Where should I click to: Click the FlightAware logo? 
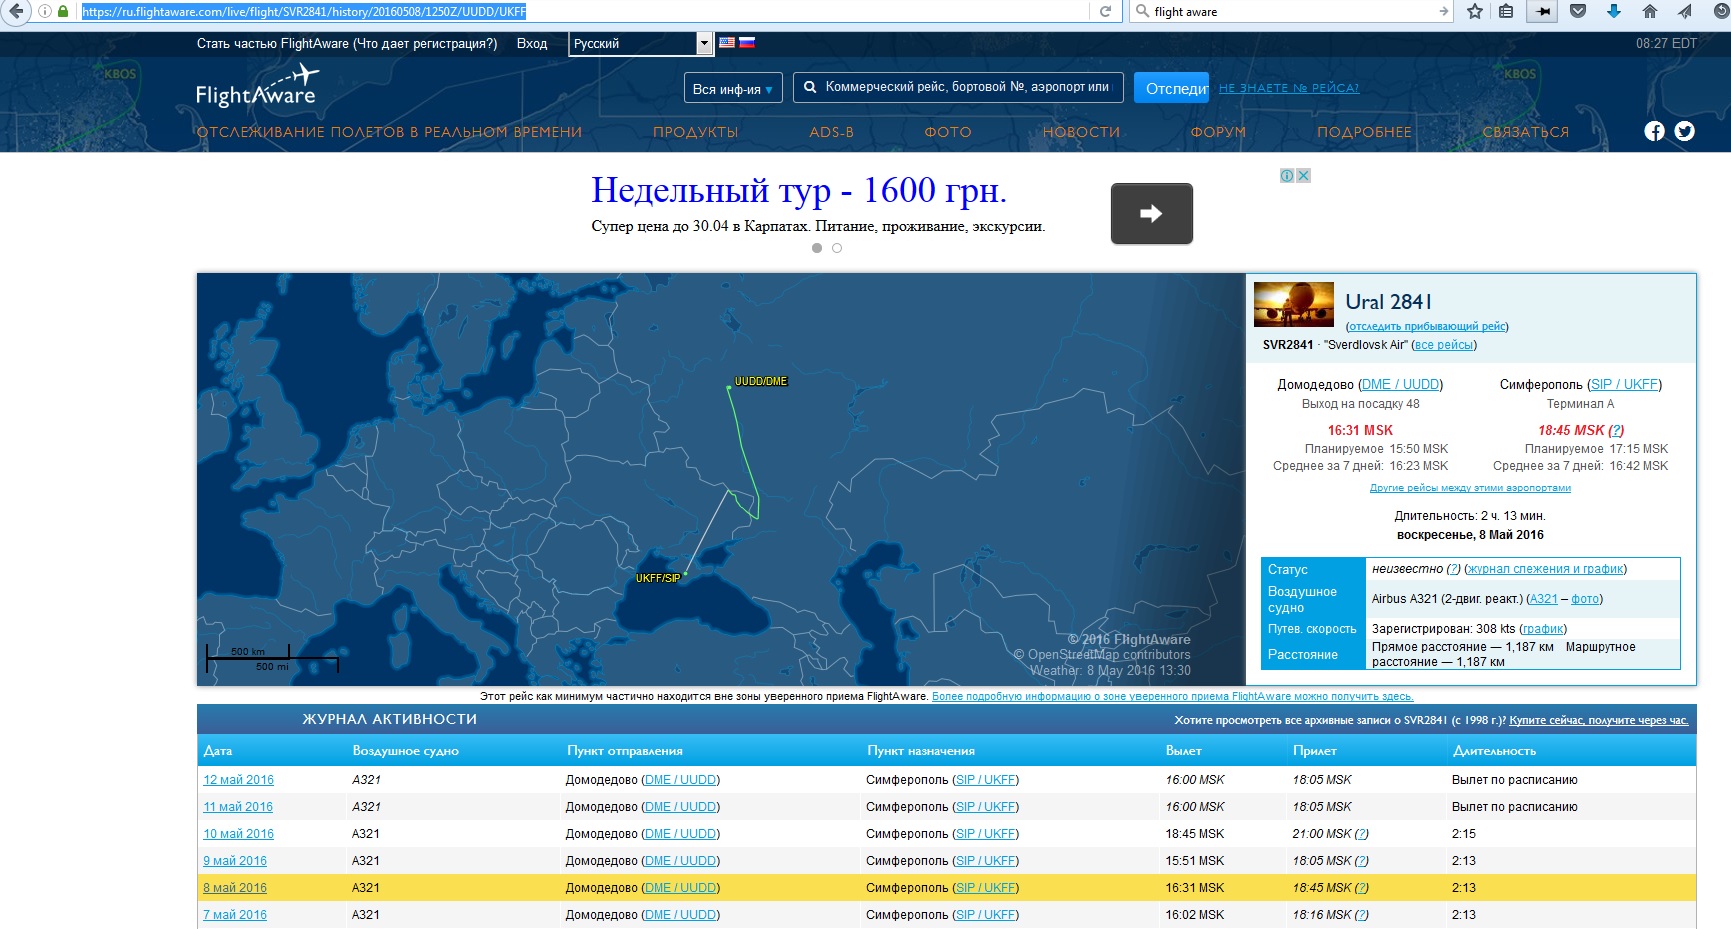click(257, 88)
